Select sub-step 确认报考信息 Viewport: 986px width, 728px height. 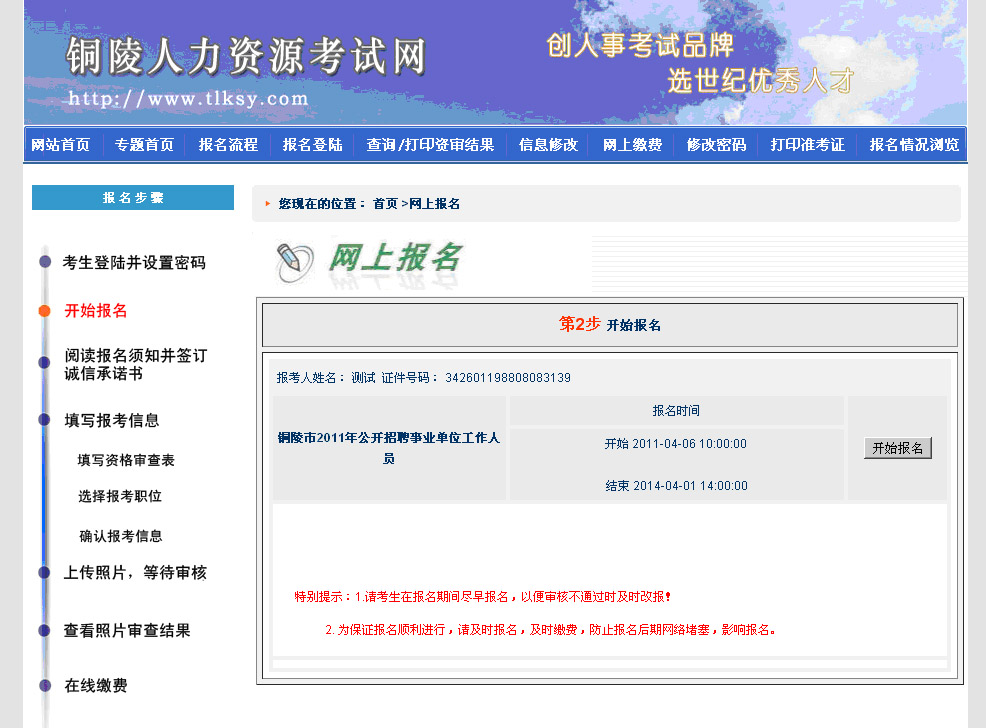tap(121, 536)
